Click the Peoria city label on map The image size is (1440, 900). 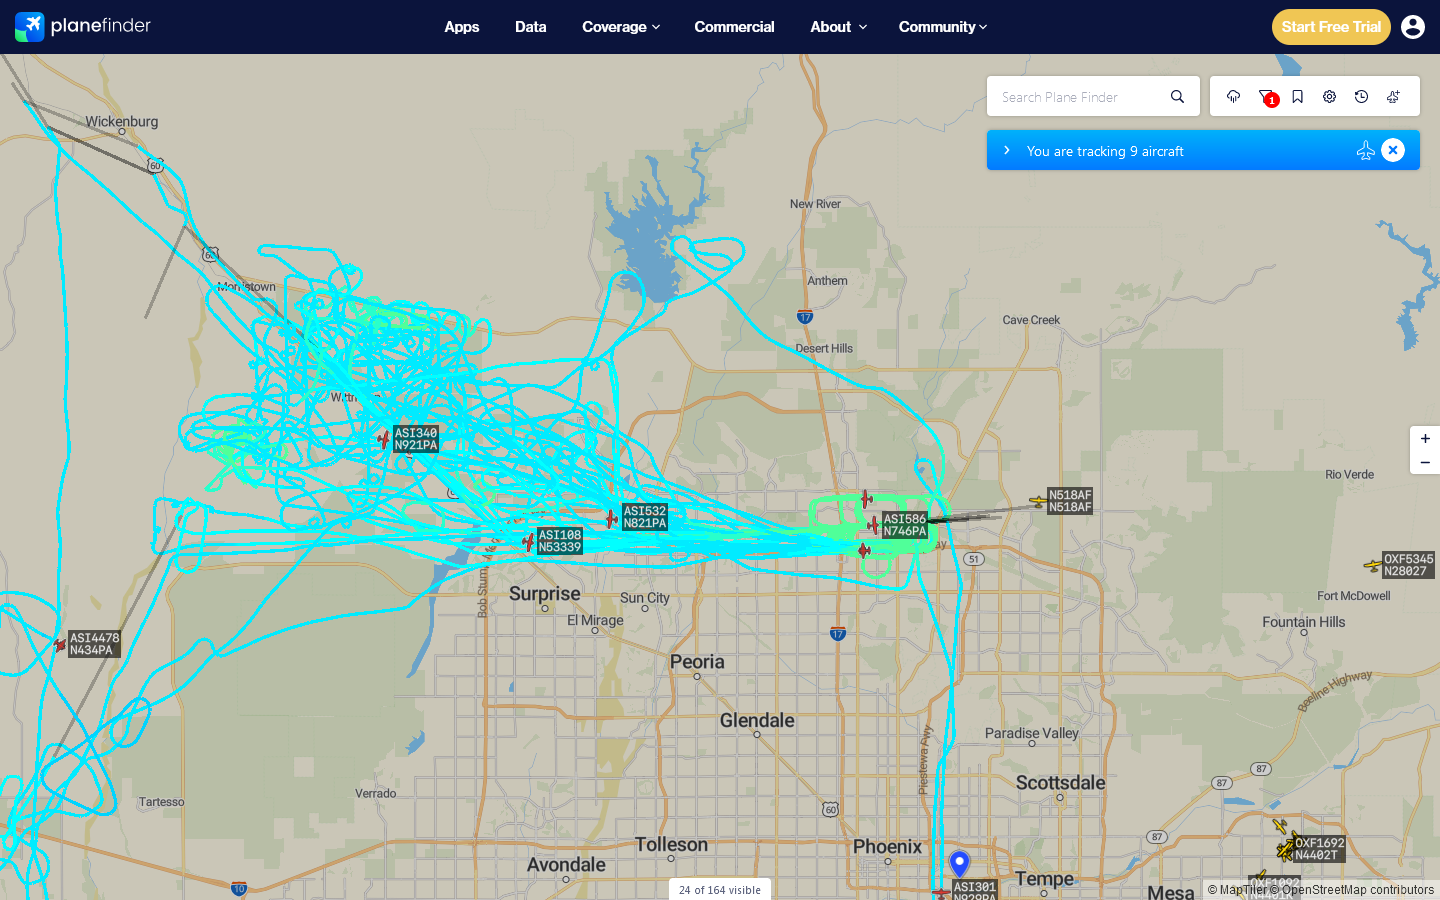click(x=697, y=662)
